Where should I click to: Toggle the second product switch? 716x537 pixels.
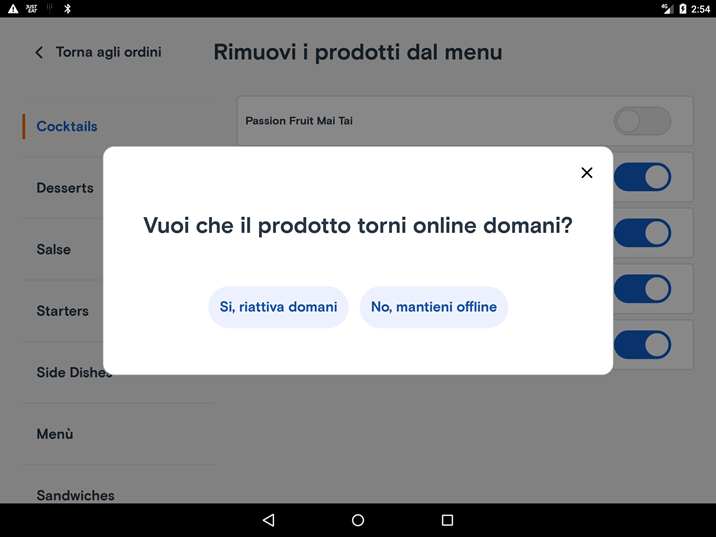tap(642, 177)
